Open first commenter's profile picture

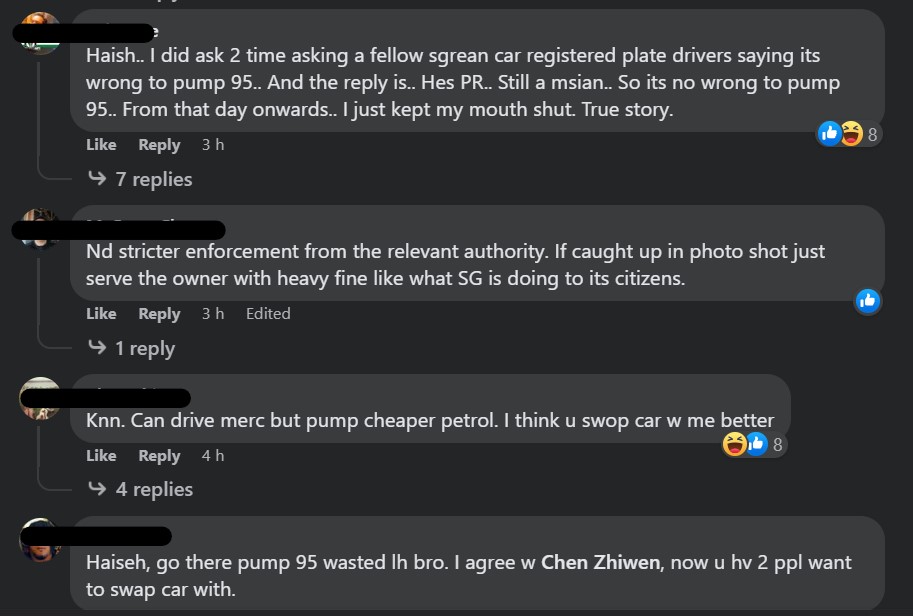(41, 33)
